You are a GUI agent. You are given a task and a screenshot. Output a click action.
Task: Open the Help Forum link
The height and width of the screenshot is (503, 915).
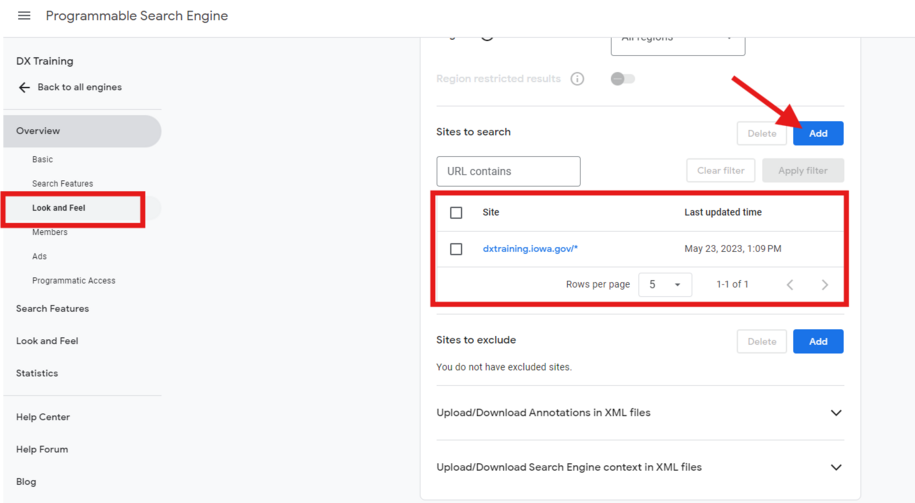tap(42, 449)
